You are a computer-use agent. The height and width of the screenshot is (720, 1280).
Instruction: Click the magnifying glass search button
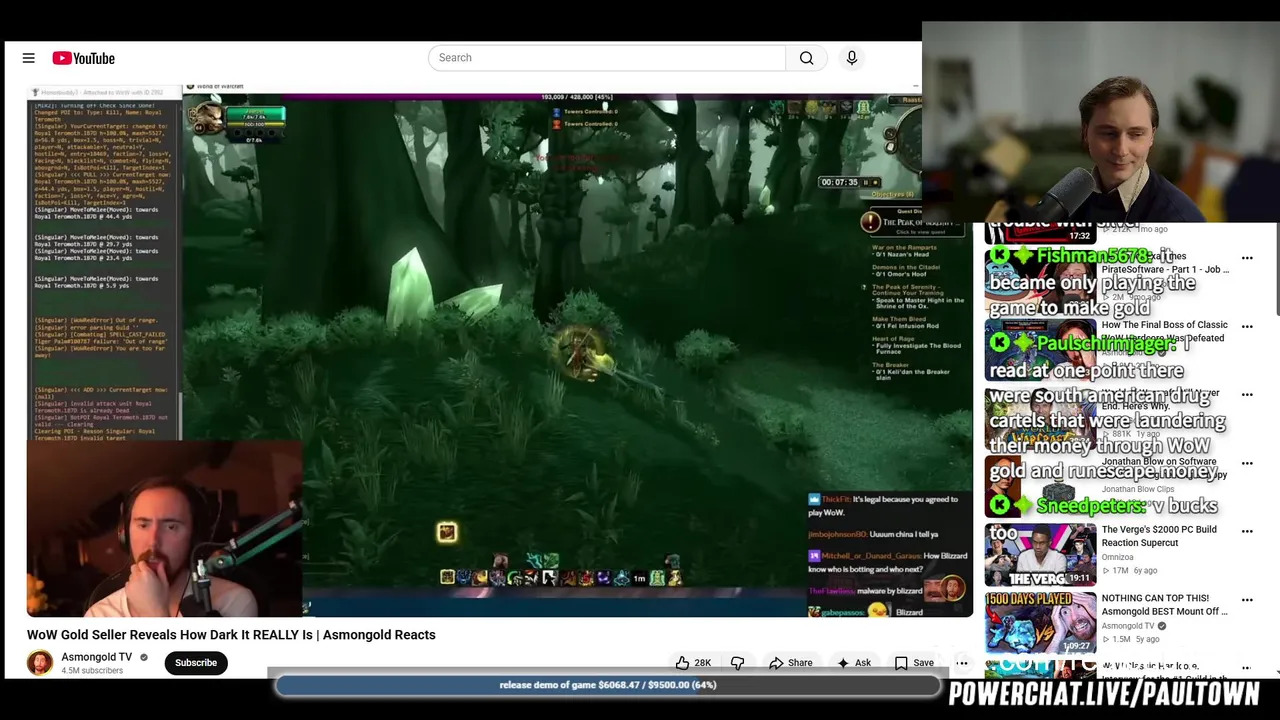[807, 58]
